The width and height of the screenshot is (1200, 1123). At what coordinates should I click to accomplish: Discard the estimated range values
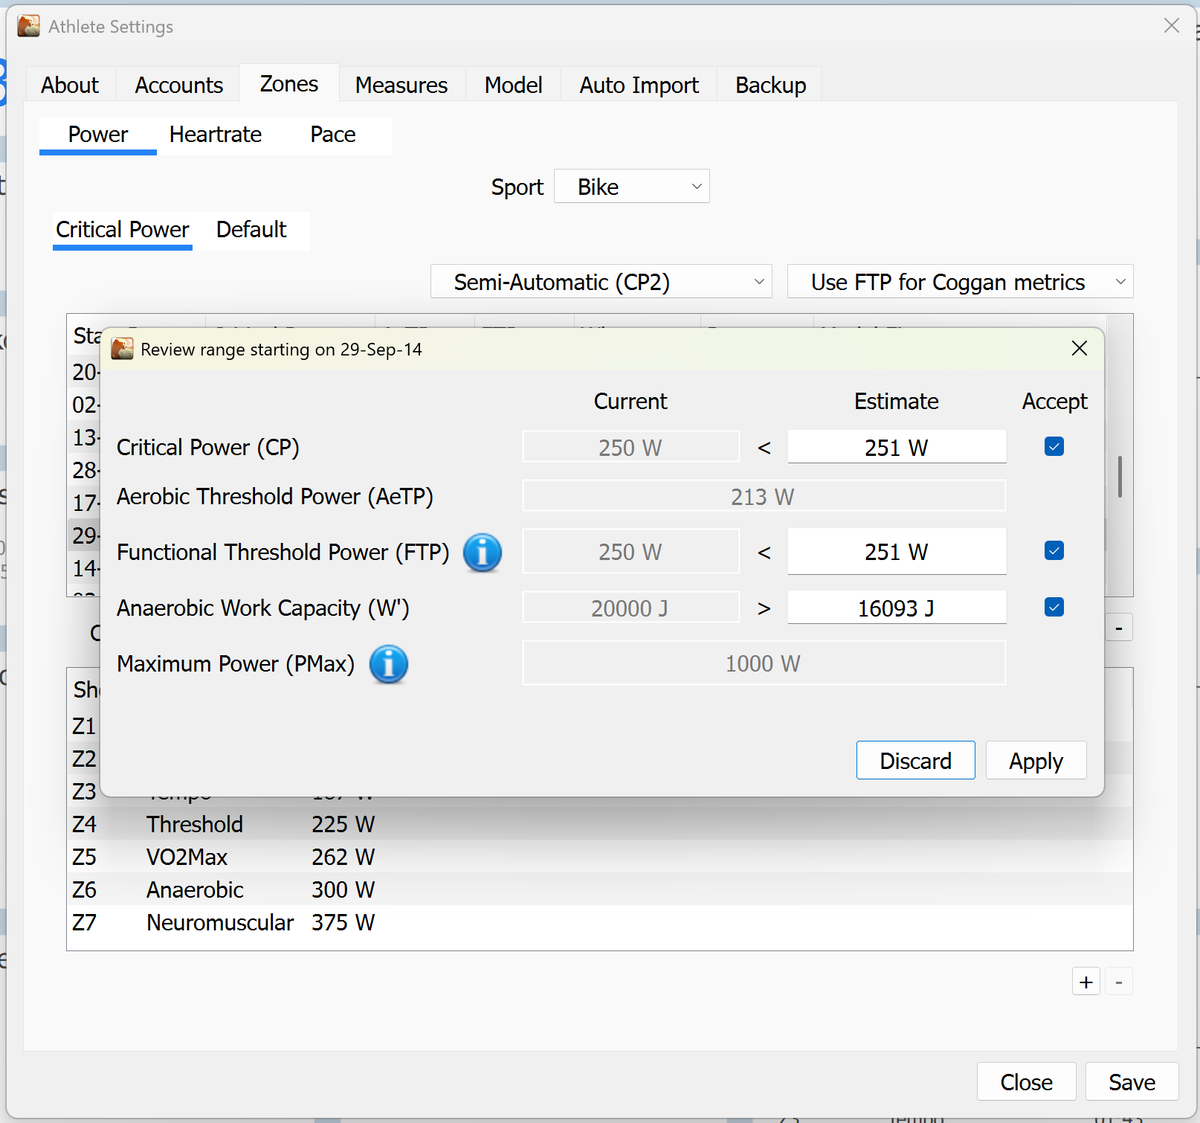click(916, 761)
